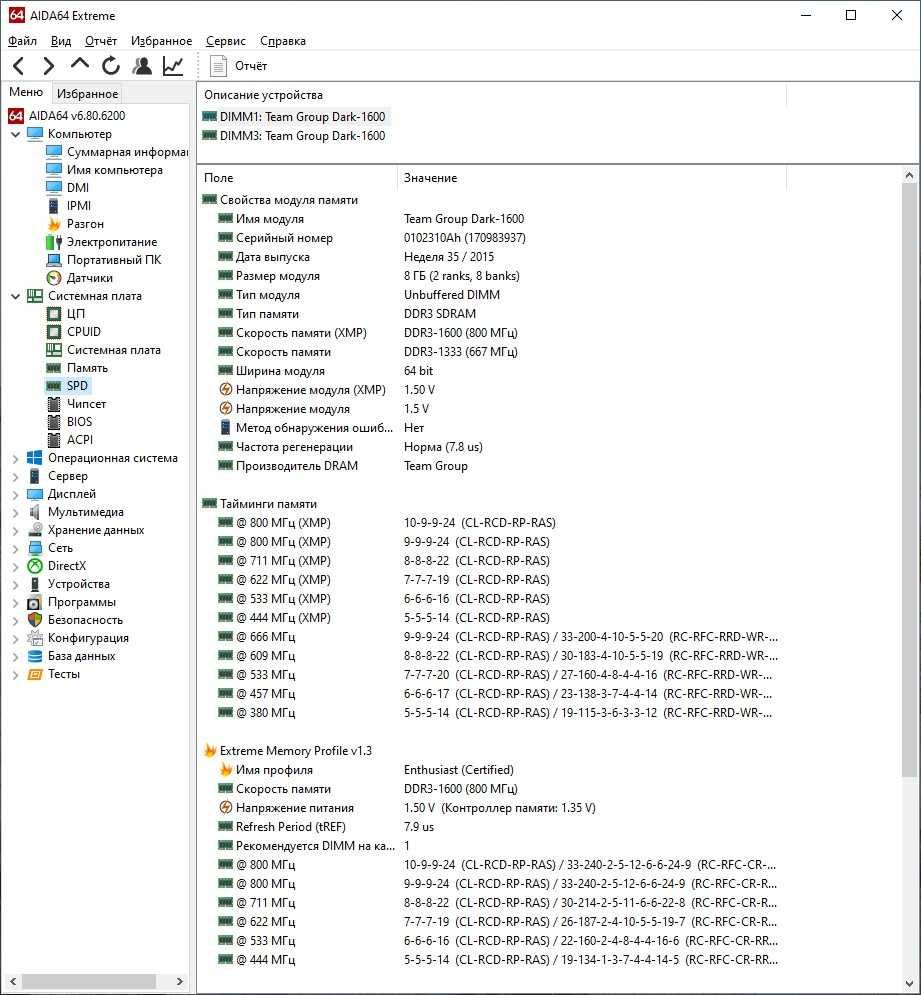Open the user icon in the toolbar

point(142,65)
